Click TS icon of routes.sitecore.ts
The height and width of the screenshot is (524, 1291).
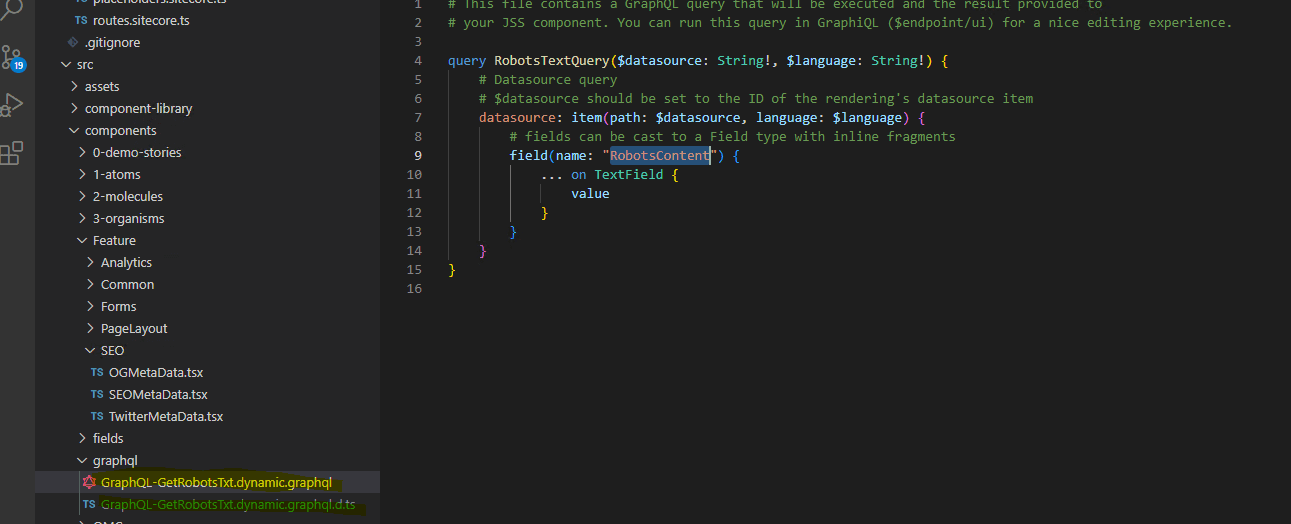(81, 20)
